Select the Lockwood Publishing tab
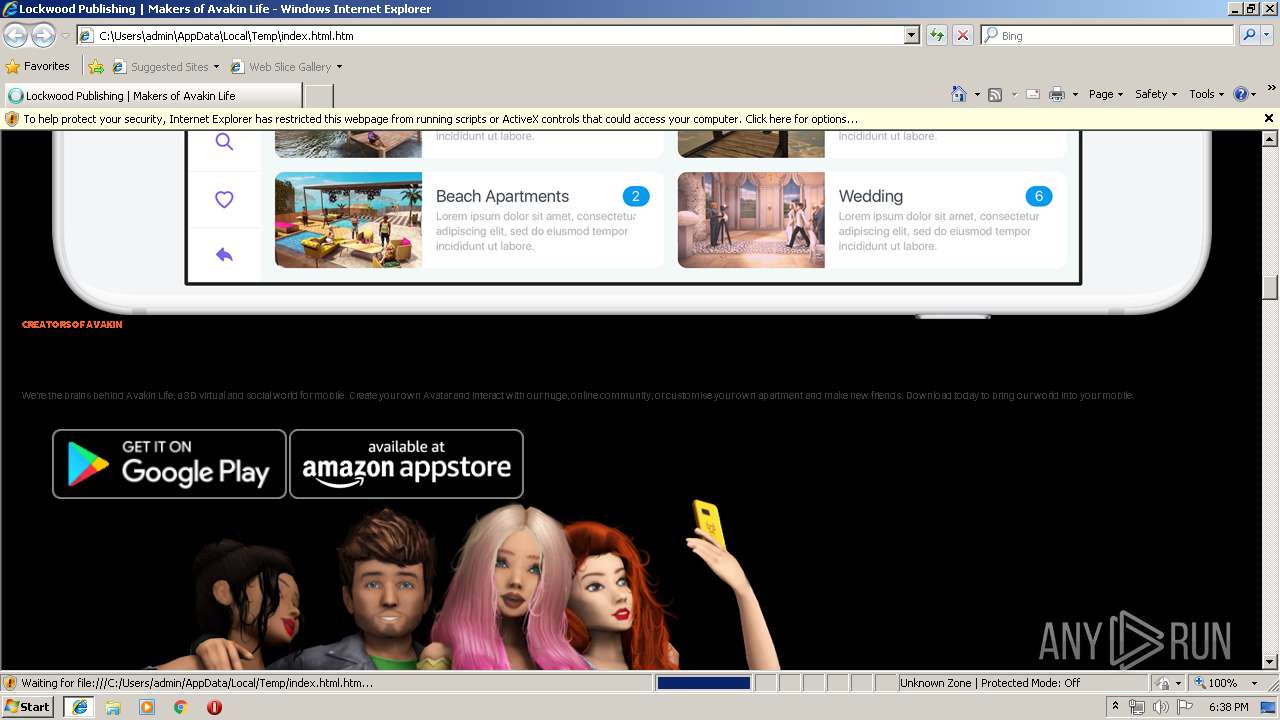Screen dimensions: 1280x720 point(152,96)
